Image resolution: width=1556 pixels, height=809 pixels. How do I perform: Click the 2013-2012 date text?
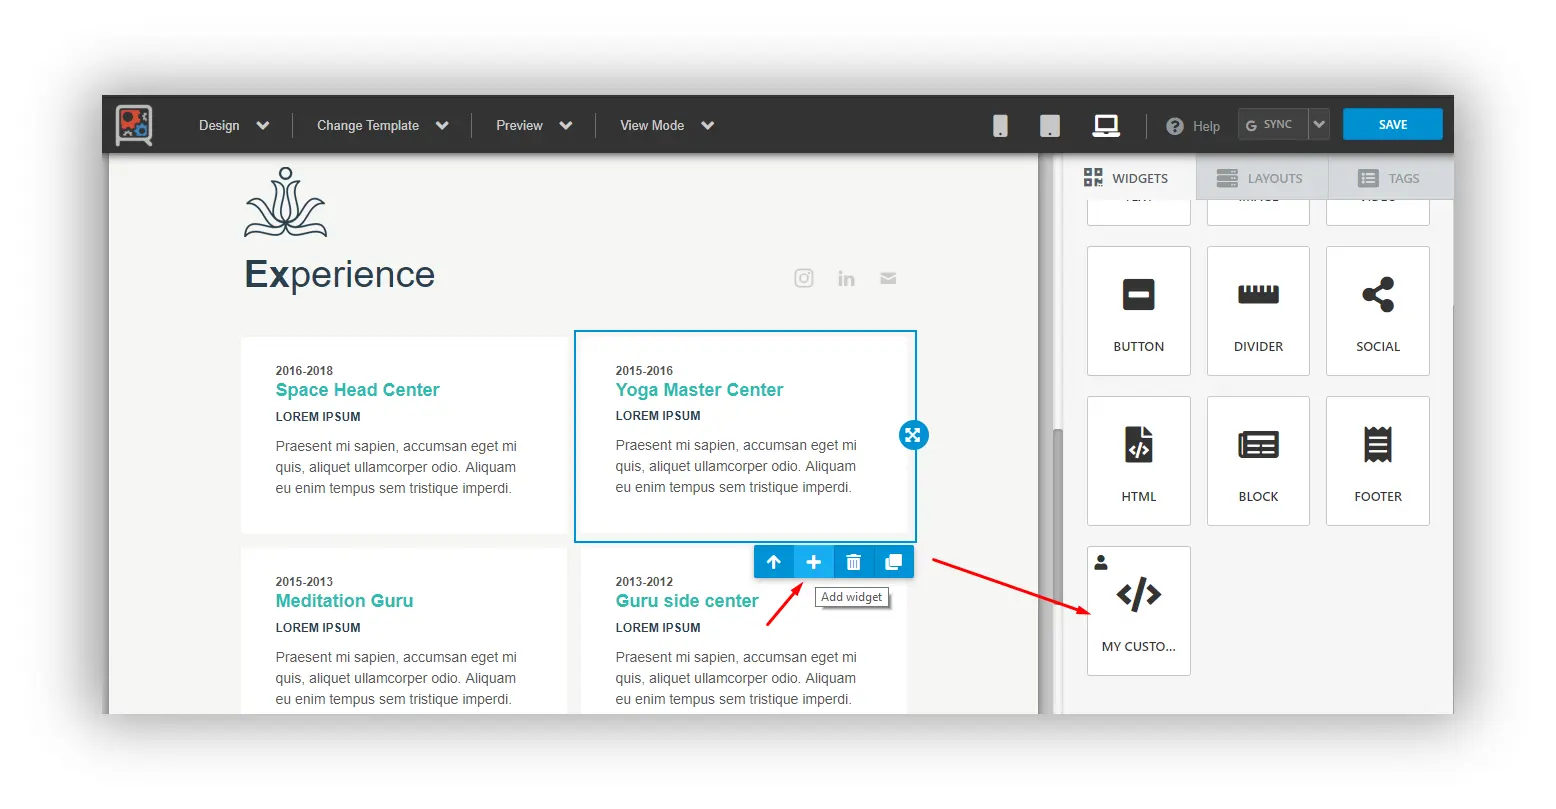(644, 582)
